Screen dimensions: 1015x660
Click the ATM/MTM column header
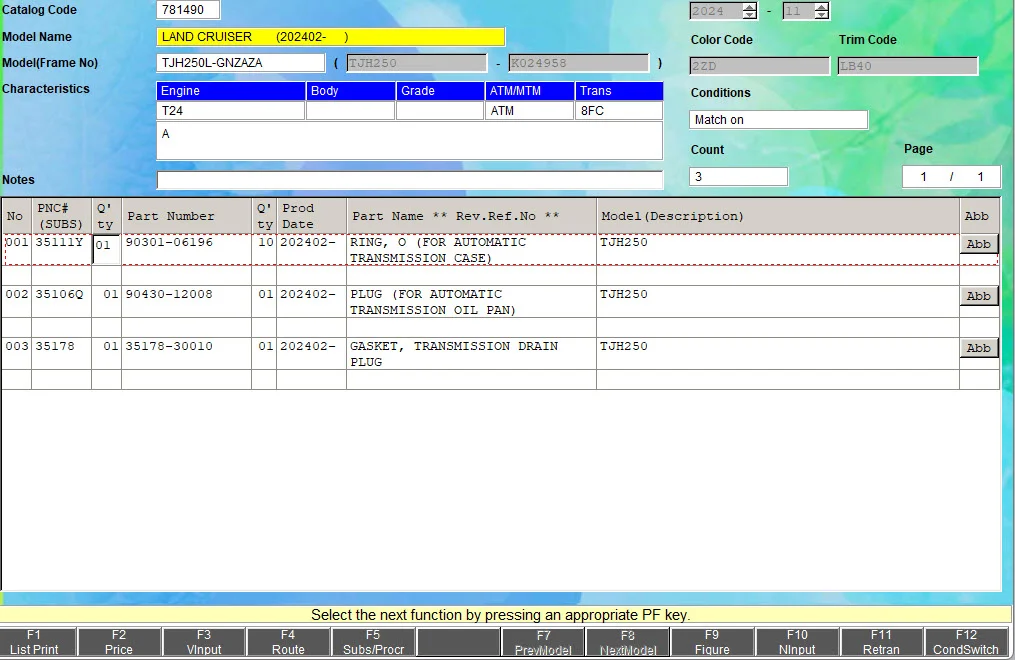[x=530, y=91]
